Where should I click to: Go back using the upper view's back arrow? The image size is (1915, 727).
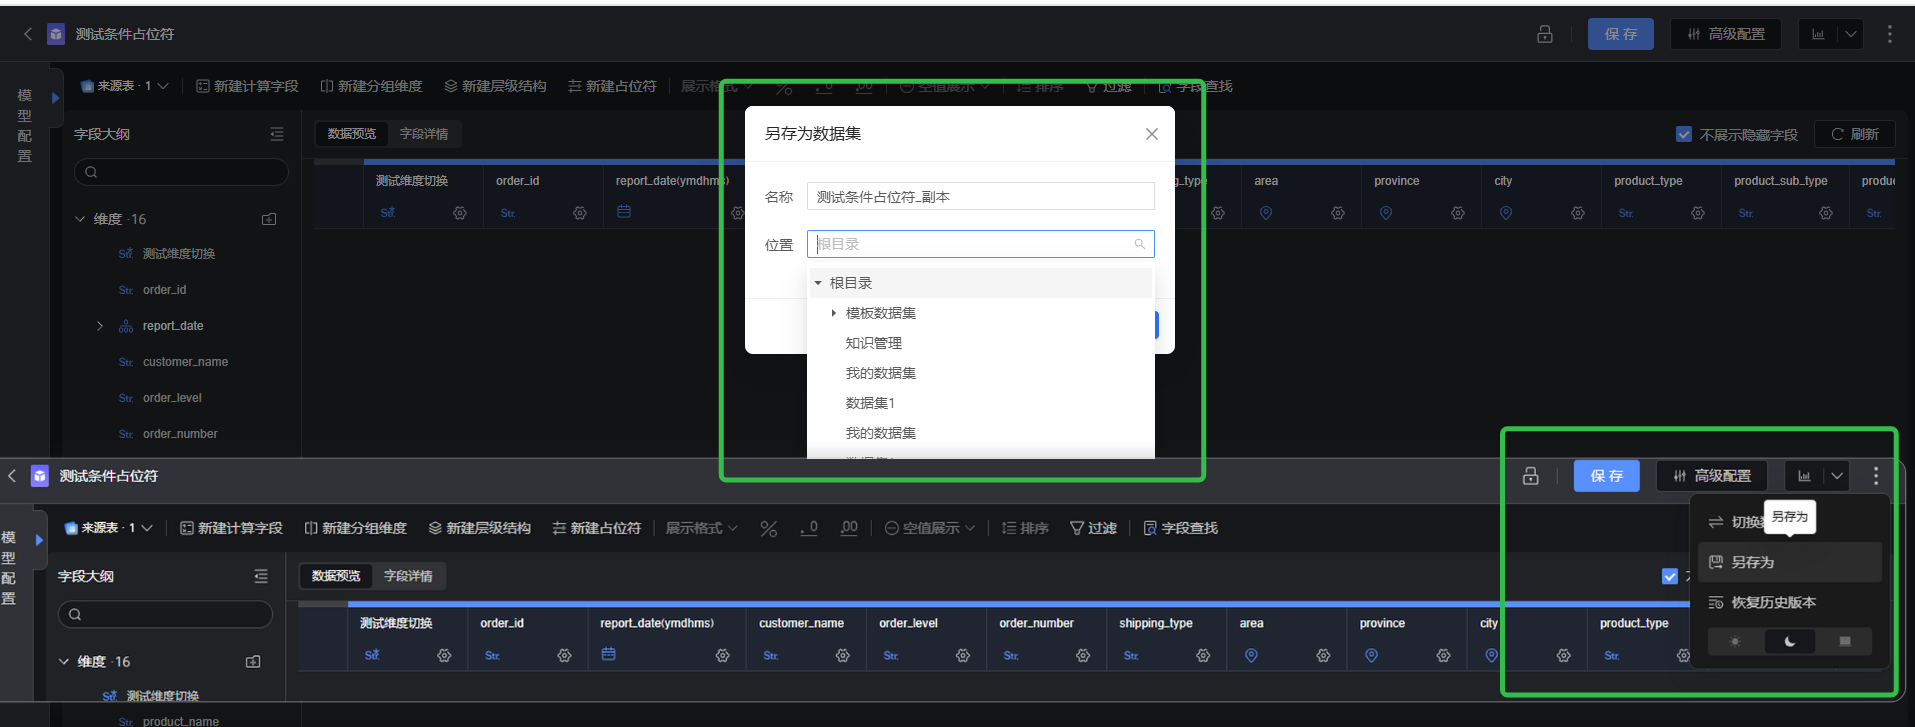click(28, 34)
